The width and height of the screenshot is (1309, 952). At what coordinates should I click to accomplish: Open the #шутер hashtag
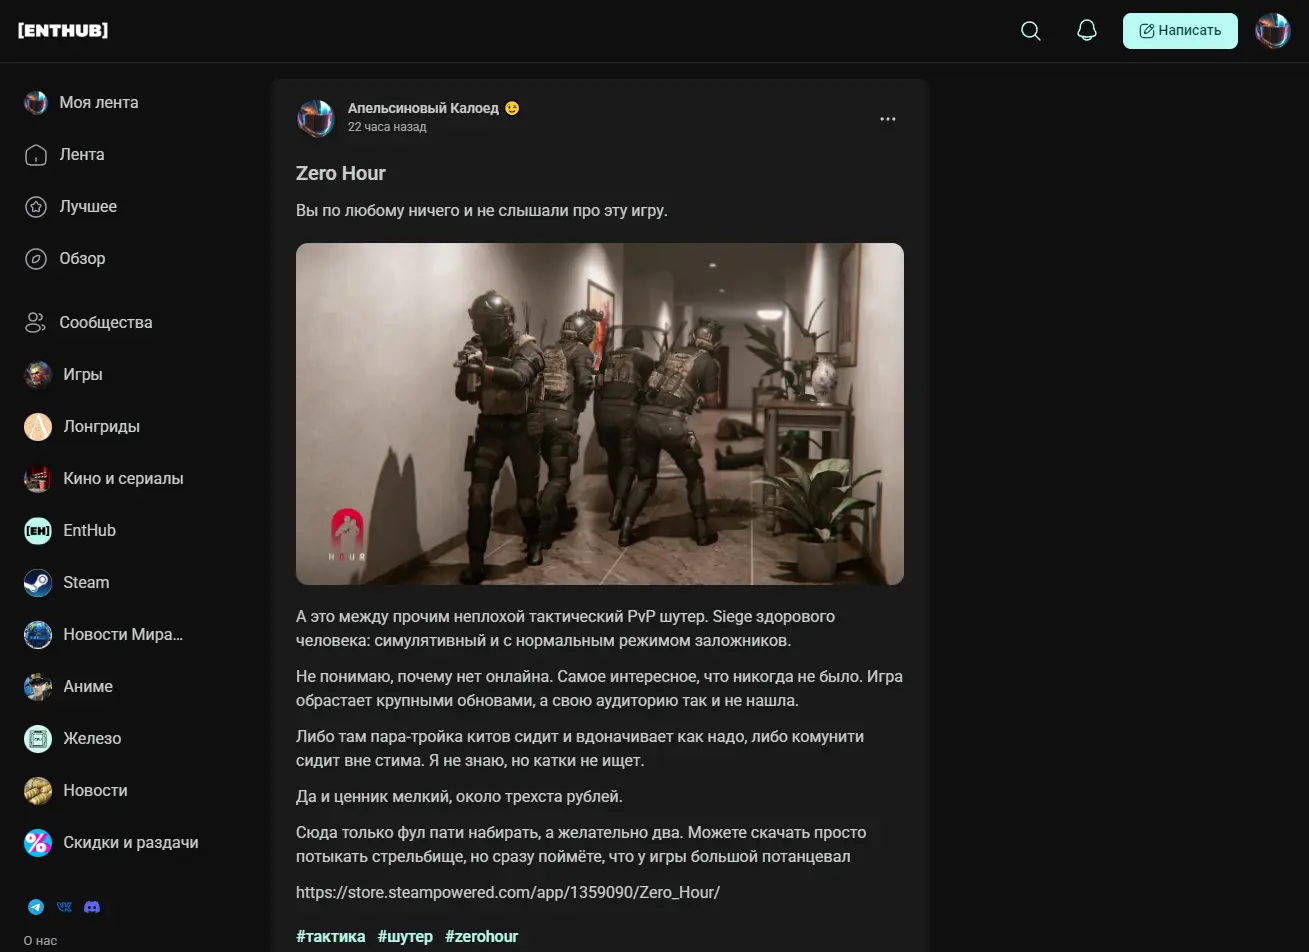[x=405, y=937]
